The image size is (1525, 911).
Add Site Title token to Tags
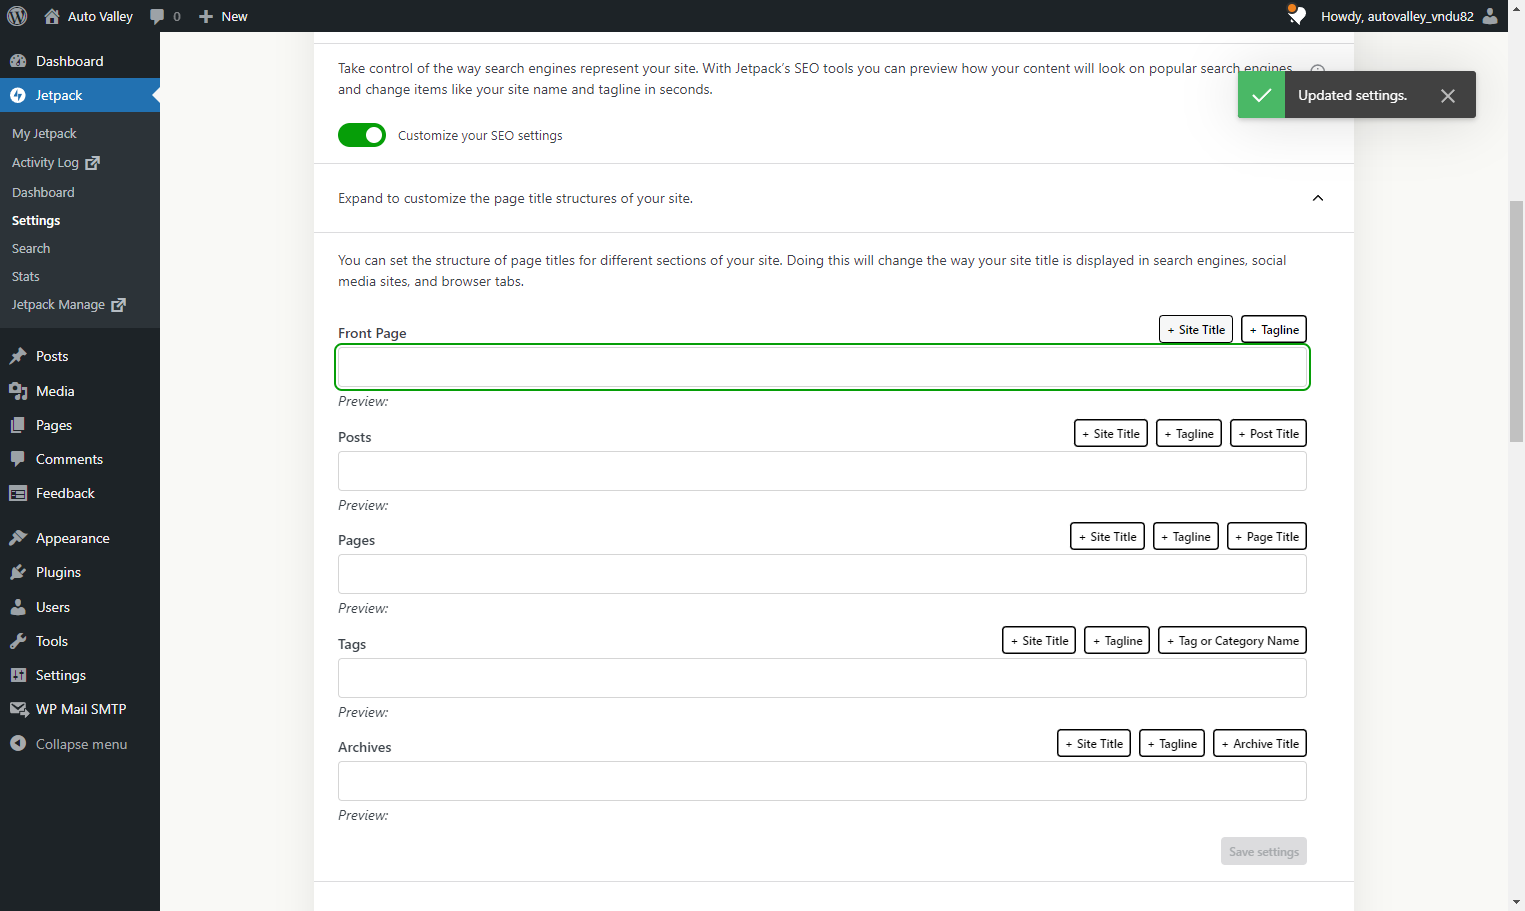[1039, 640]
